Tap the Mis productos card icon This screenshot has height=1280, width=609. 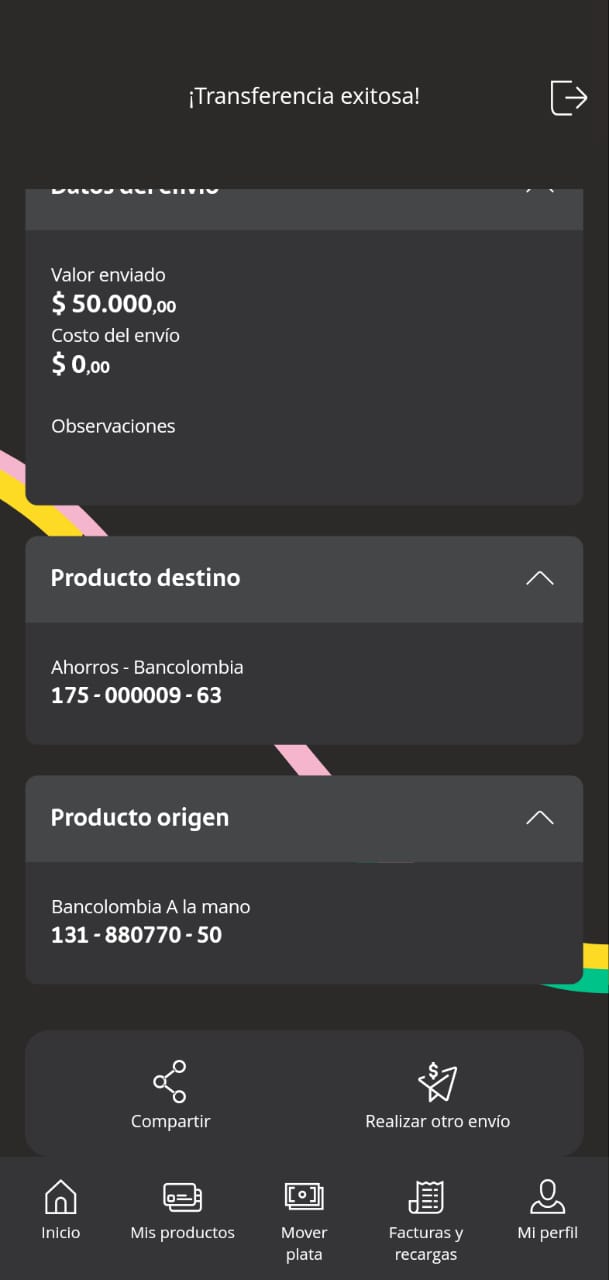pos(182,1196)
